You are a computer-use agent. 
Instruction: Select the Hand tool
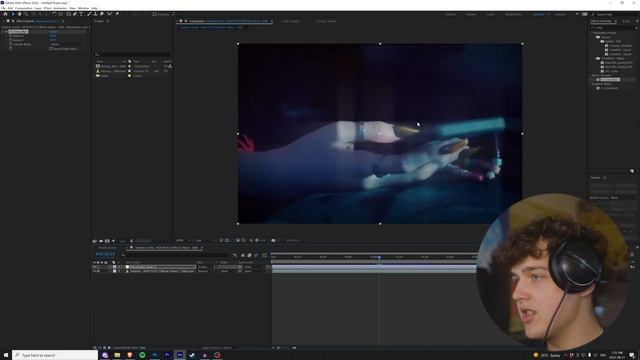click(x=20, y=14)
